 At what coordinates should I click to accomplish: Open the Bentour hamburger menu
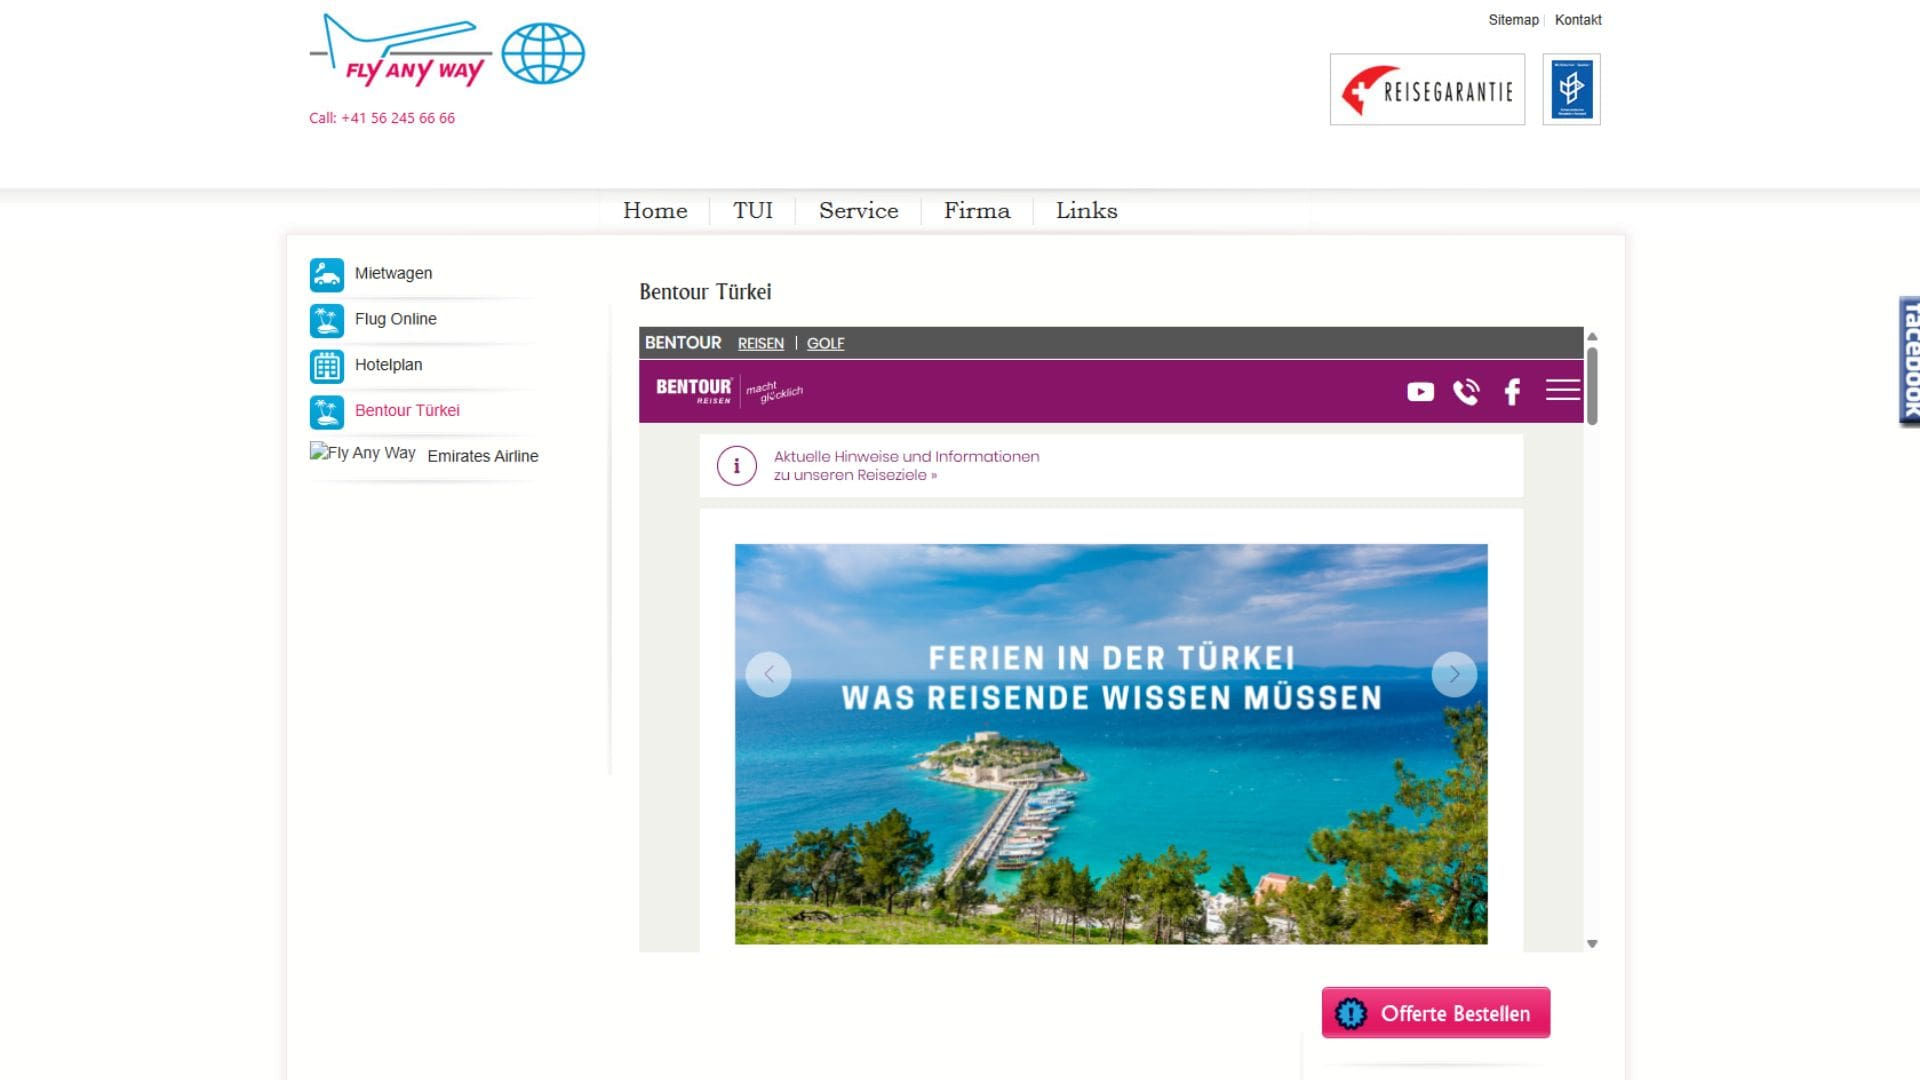point(1562,390)
